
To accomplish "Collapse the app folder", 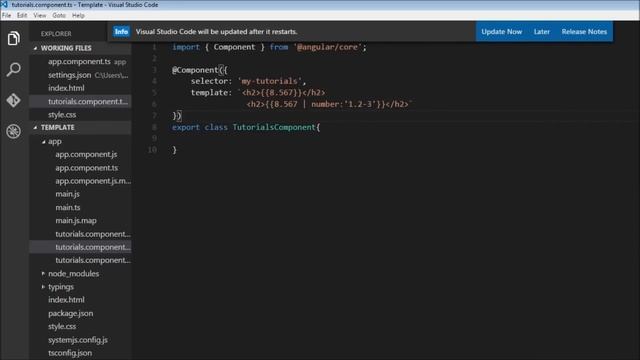I will coord(43,142).
